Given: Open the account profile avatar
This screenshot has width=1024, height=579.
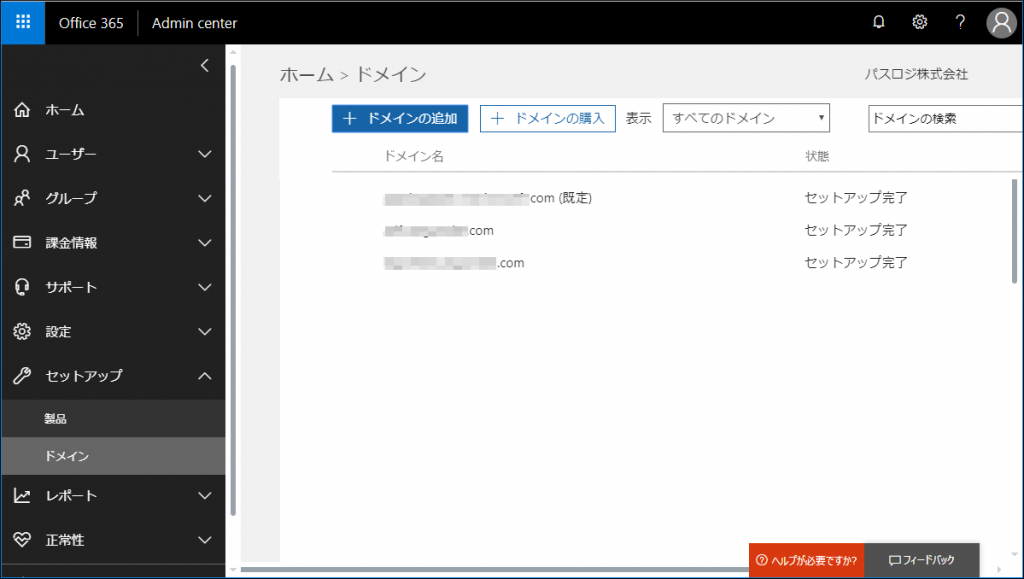Looking at the screenshot, I should pyautogui.click(x=1001, y=21).
